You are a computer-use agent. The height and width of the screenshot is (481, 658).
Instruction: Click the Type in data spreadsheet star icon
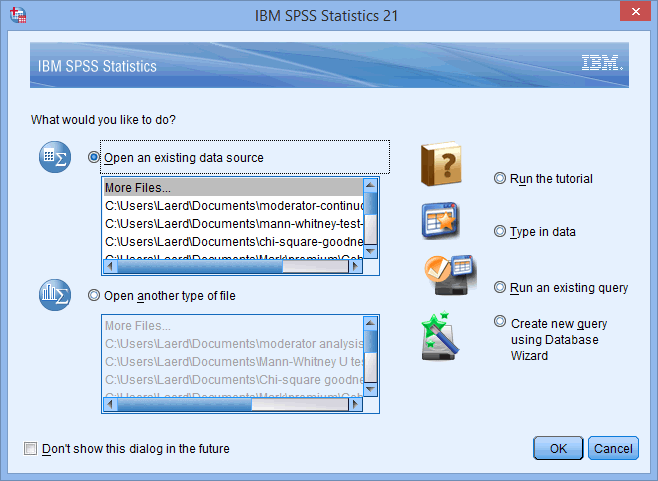440,220
